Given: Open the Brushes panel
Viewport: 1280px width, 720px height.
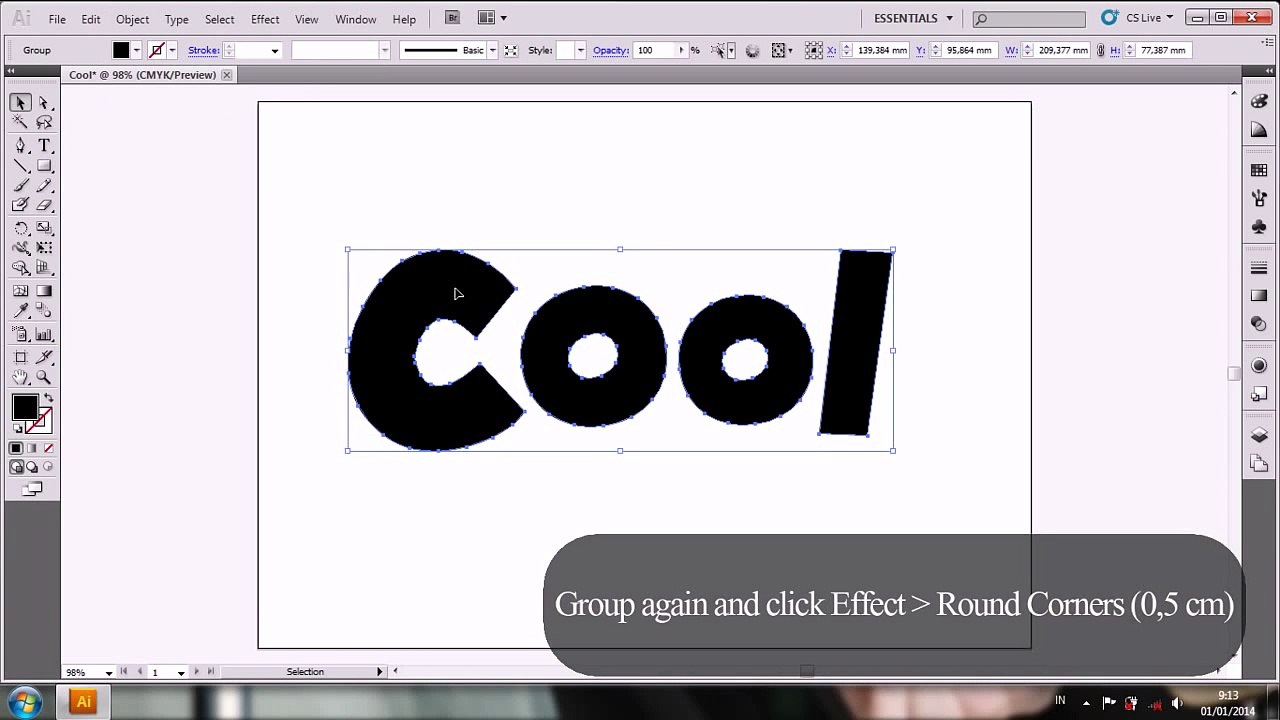Looking at the screenshot, I should click(1259, 199).
